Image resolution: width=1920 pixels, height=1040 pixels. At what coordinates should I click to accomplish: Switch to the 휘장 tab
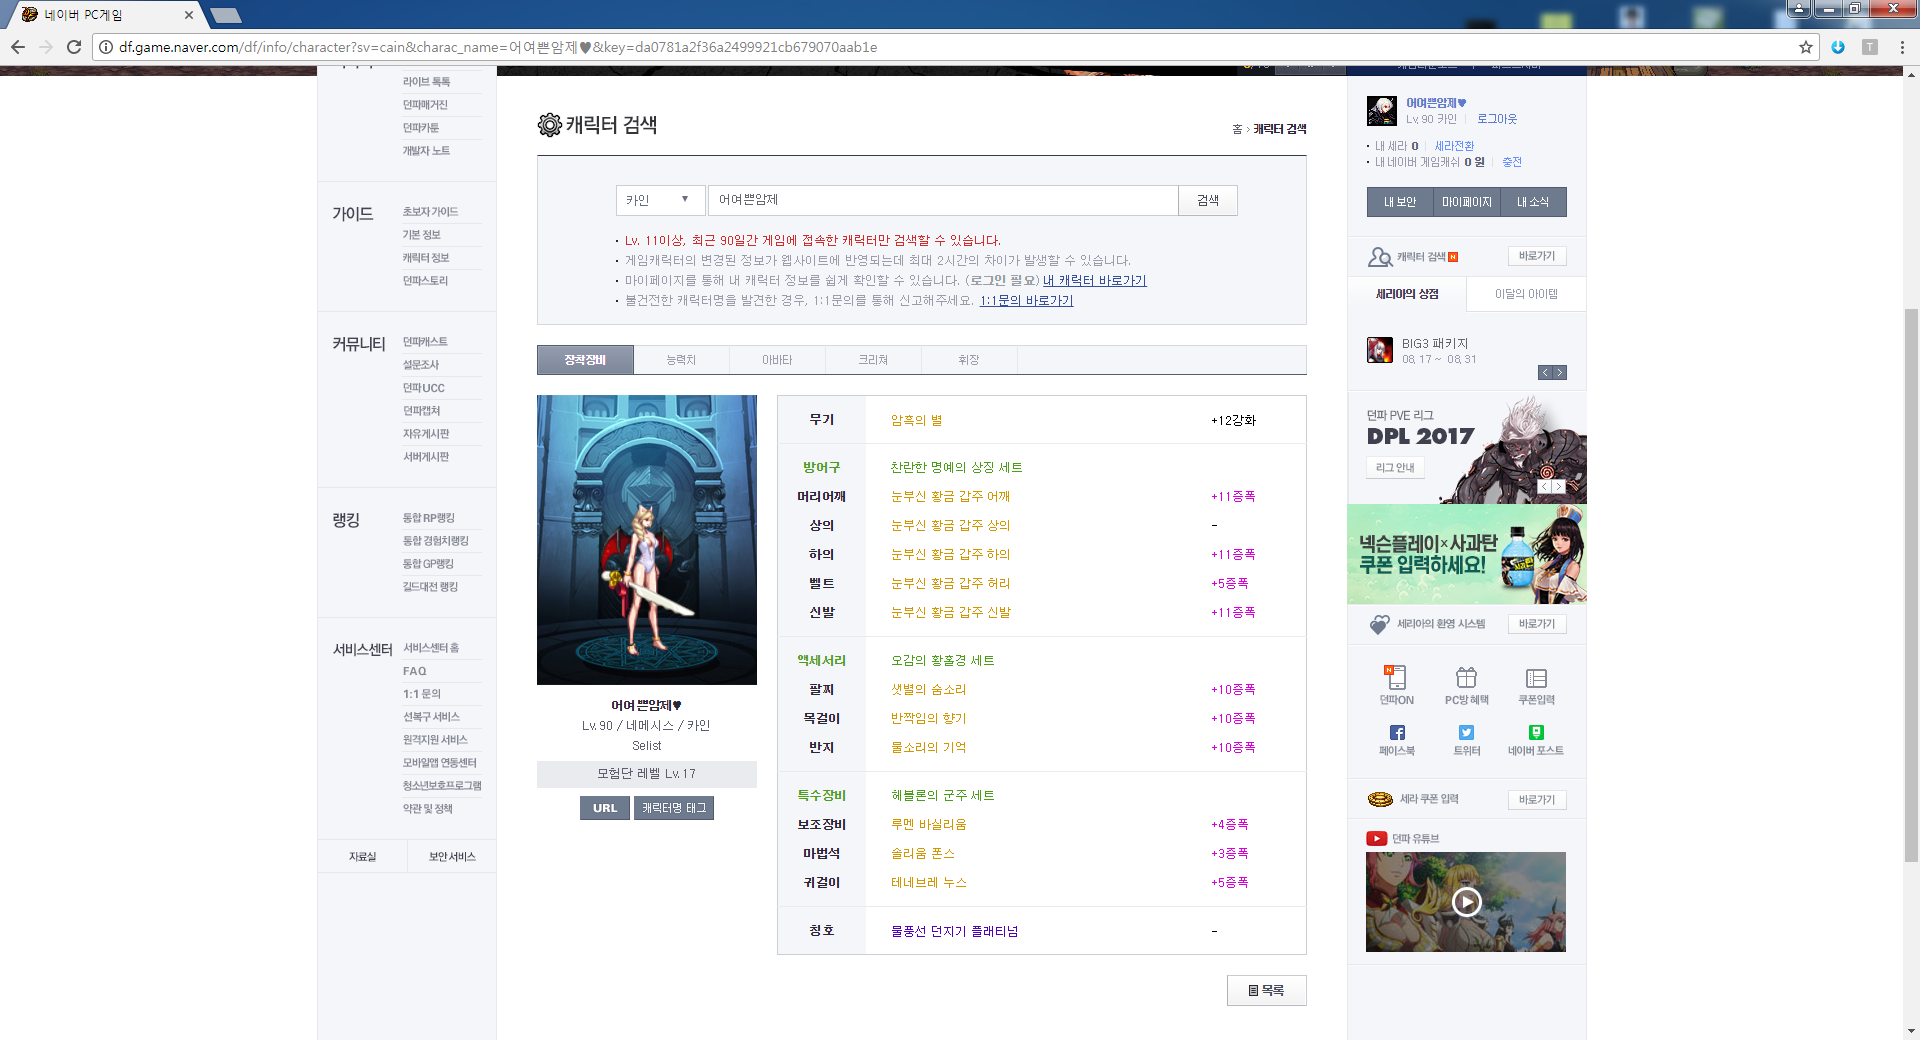[x=969, y=360]
